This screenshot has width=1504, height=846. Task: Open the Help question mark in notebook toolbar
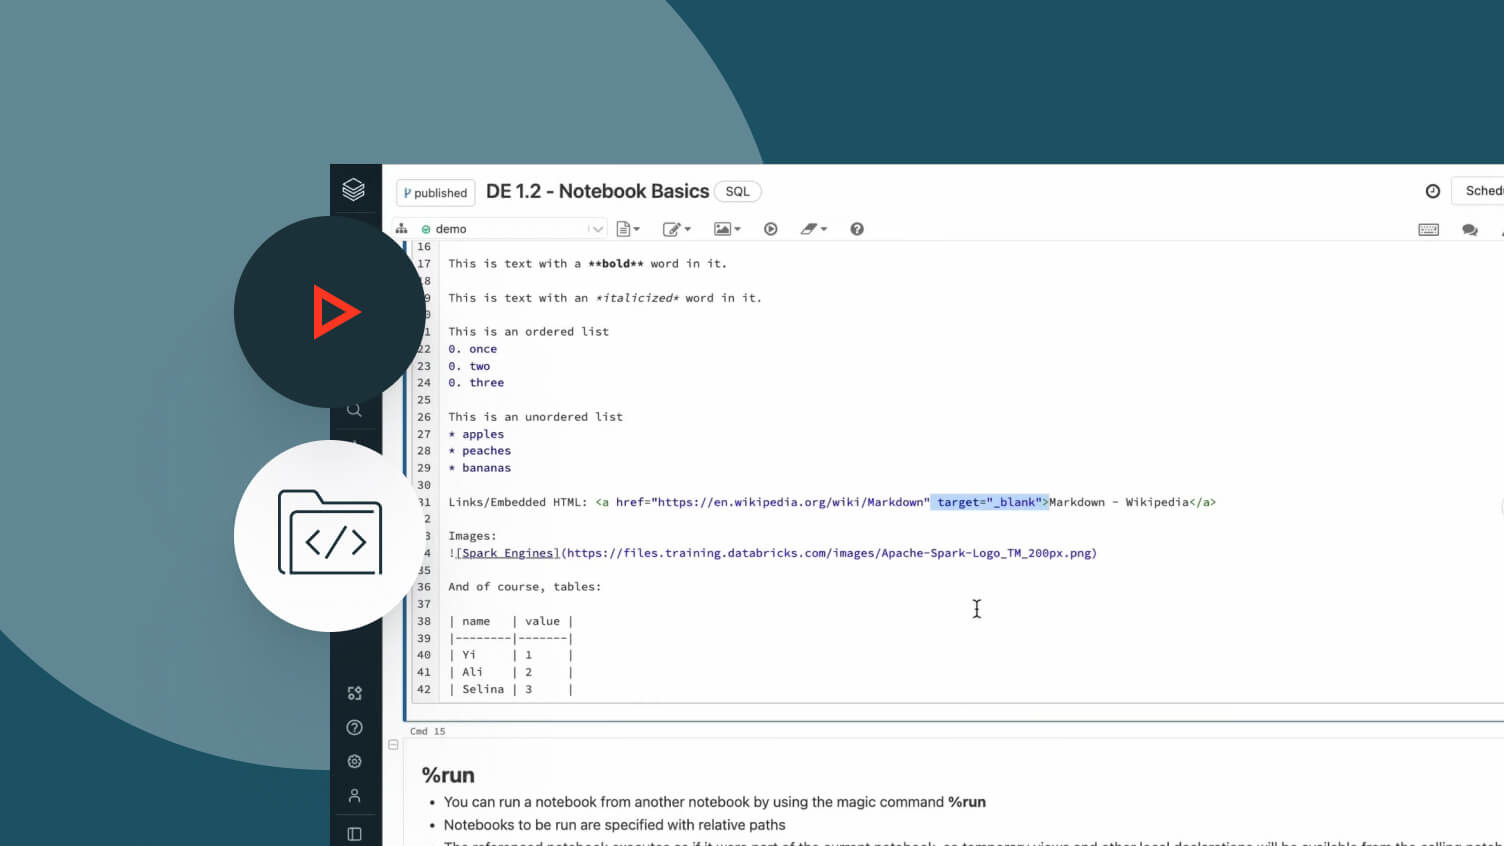(857, 229)
